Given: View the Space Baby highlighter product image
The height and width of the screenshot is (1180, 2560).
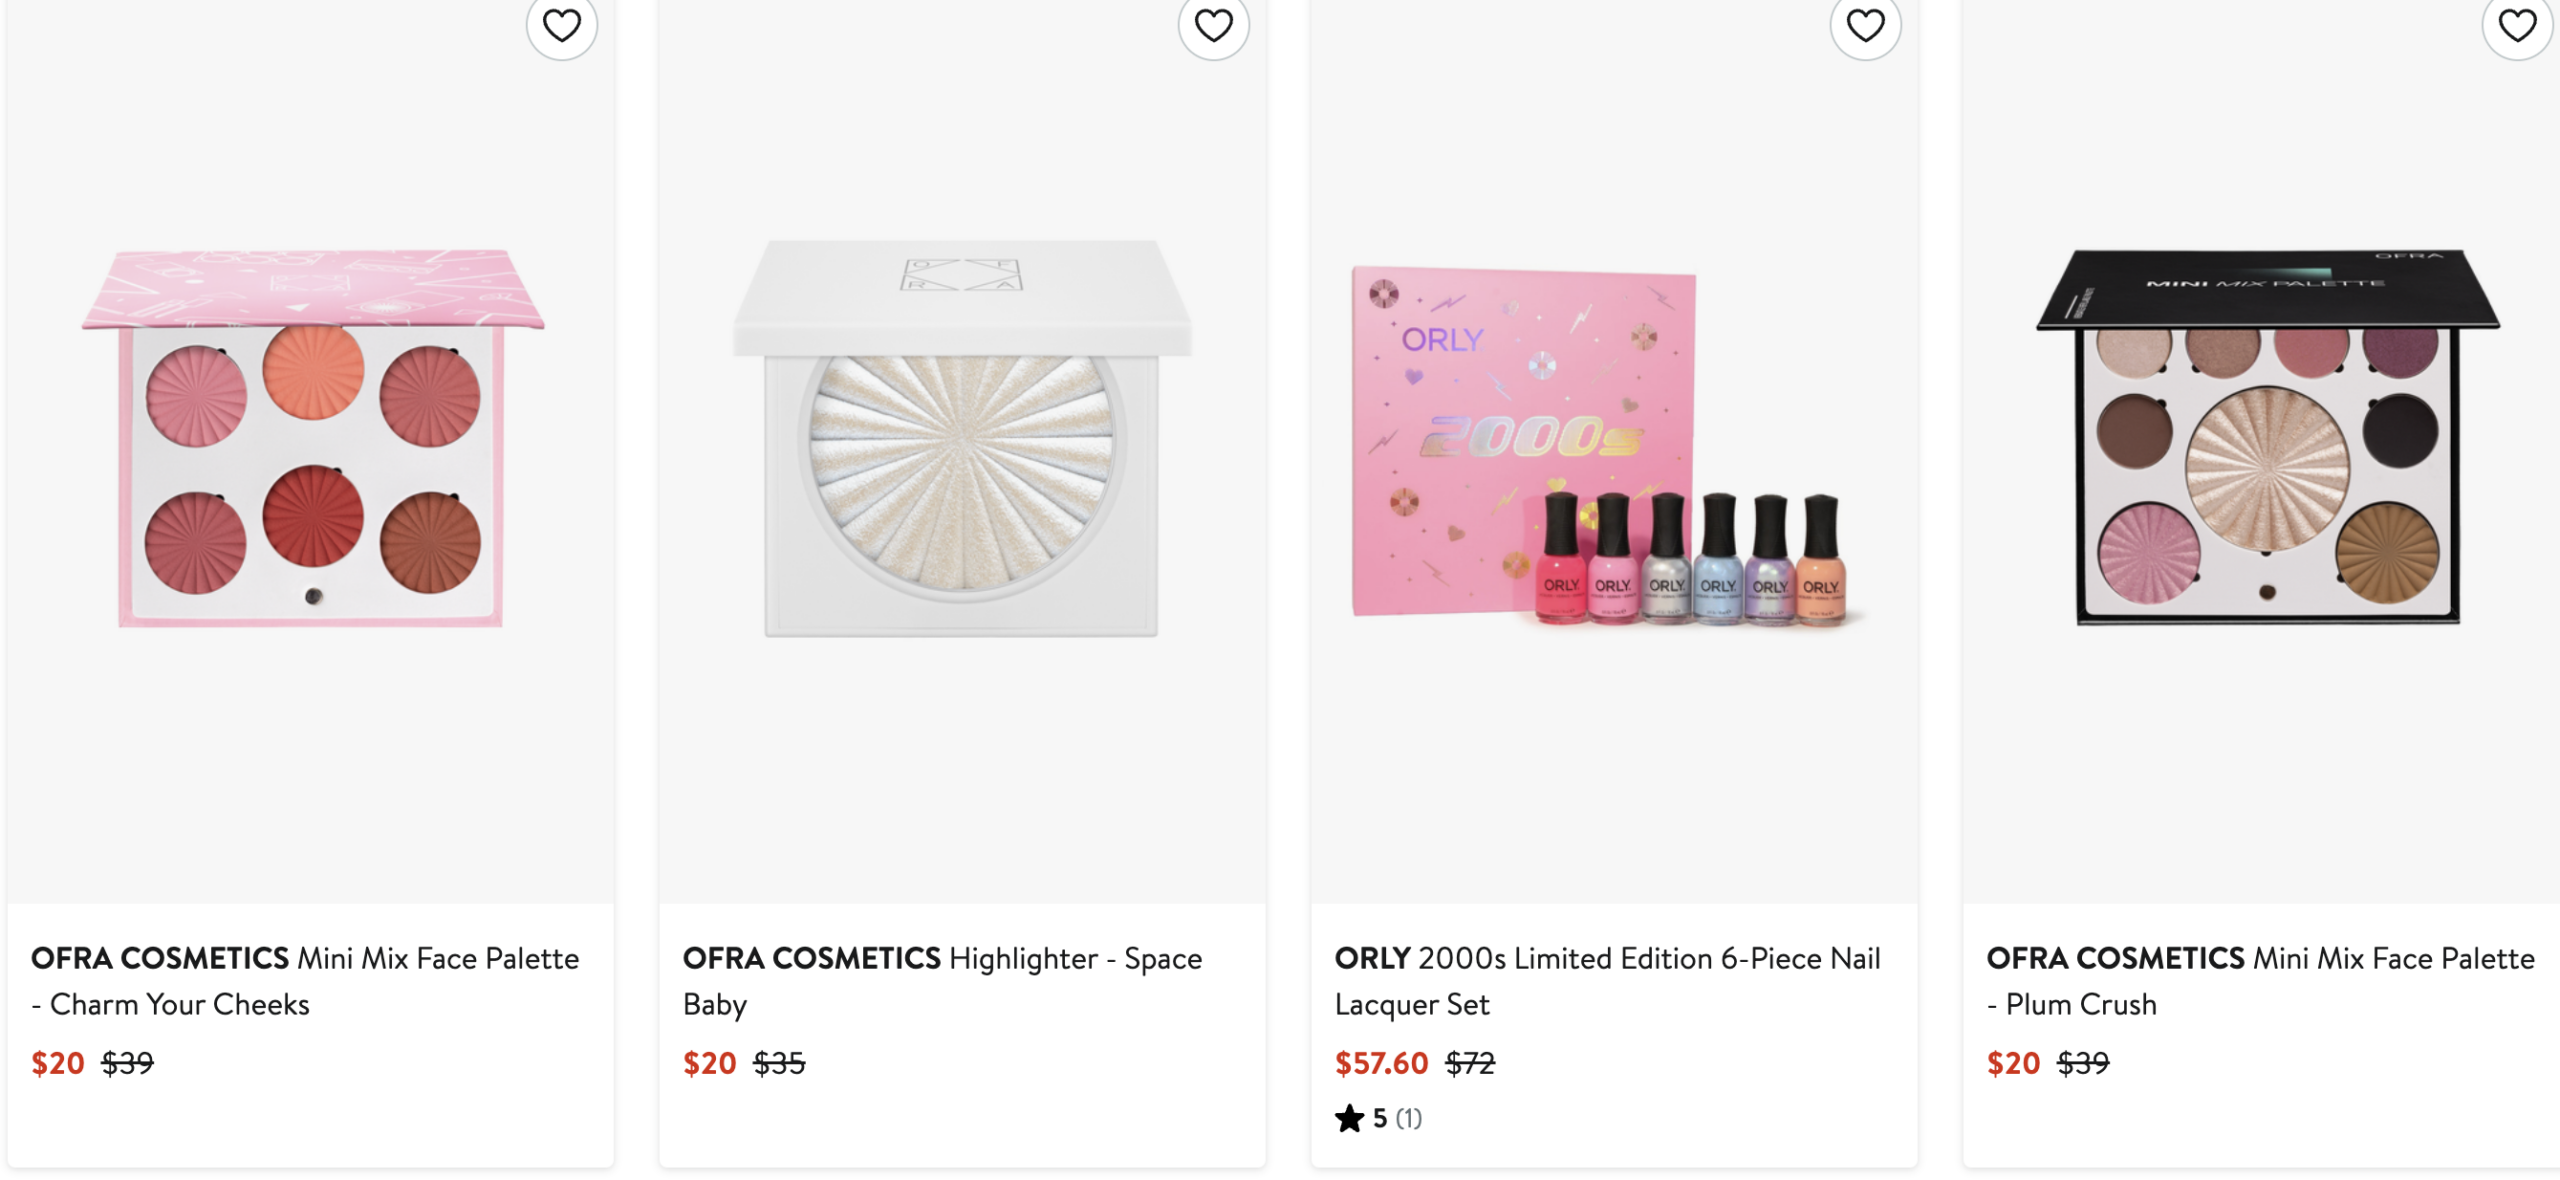Looking at the screenshot, I should pos(962,438).
